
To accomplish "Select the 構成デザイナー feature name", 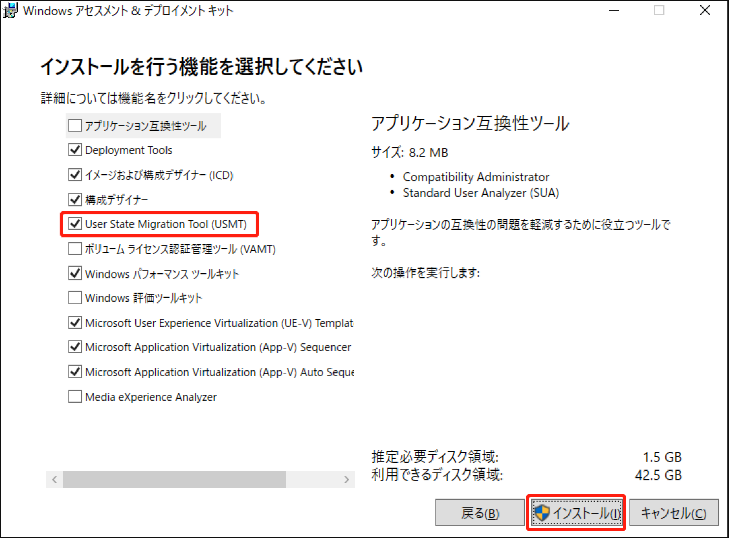I will [117, 200].
